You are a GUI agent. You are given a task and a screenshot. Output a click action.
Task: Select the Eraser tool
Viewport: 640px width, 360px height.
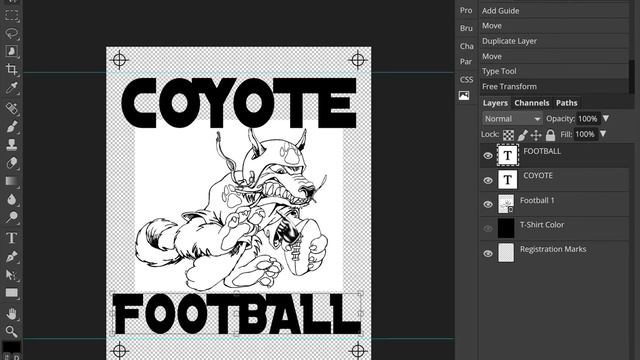(x=11, y=162)
